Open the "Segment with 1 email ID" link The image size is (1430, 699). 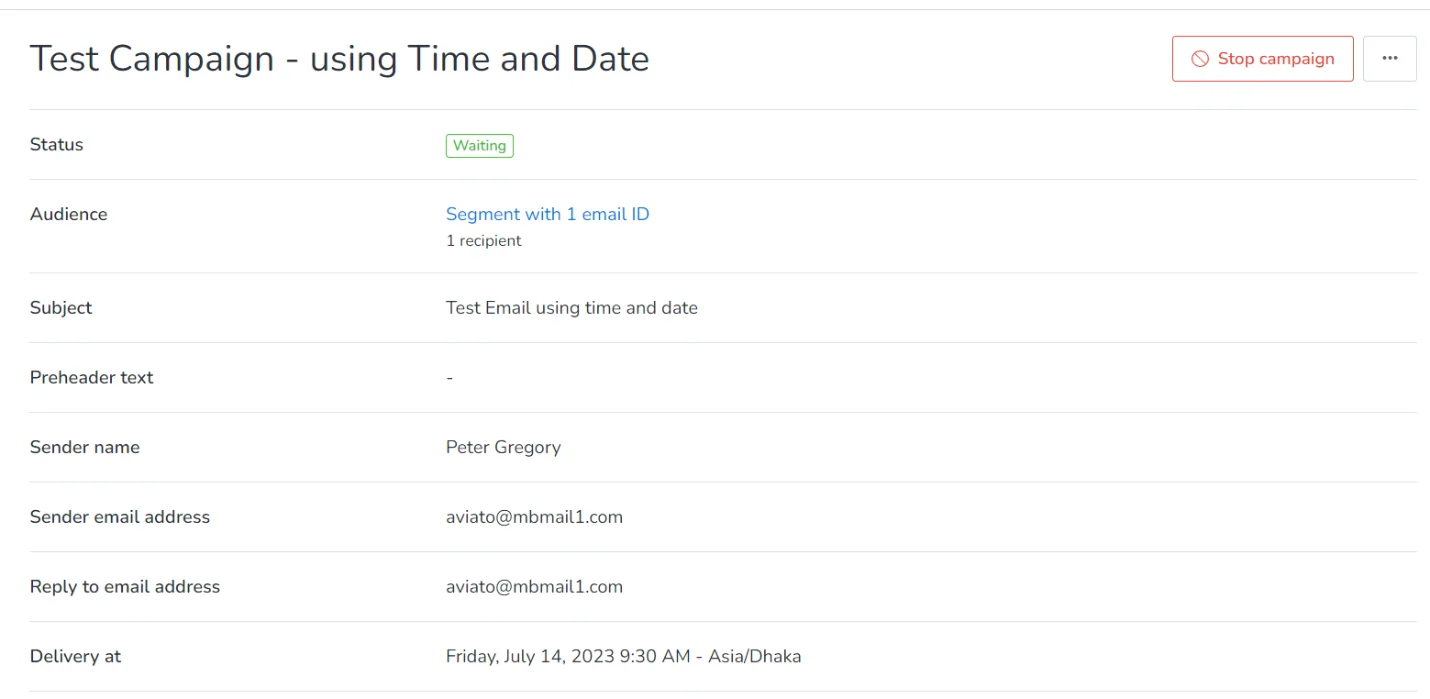[x=547, y=214]
